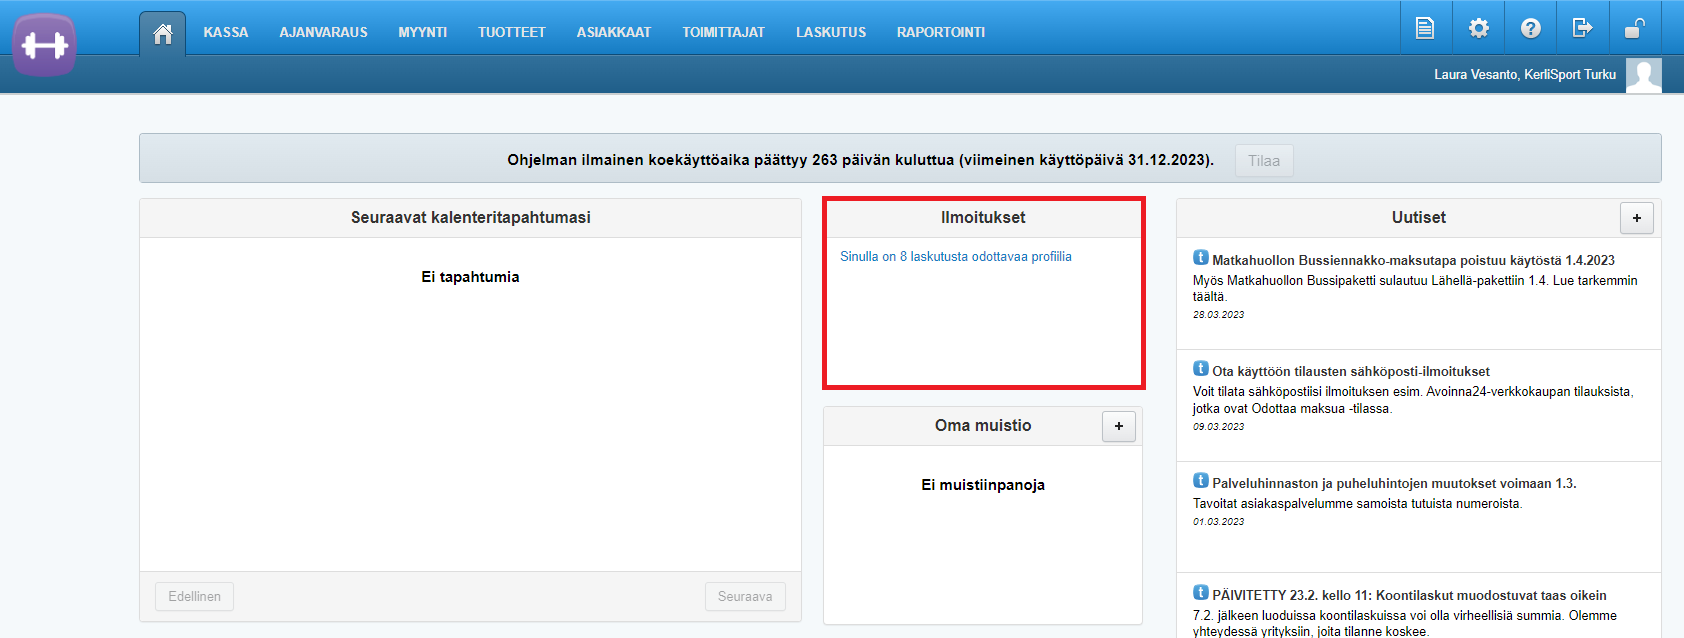This screenshot has width=1684, height=638.
Task: Open settings gear icon
Action: [x=1478, y=28]
